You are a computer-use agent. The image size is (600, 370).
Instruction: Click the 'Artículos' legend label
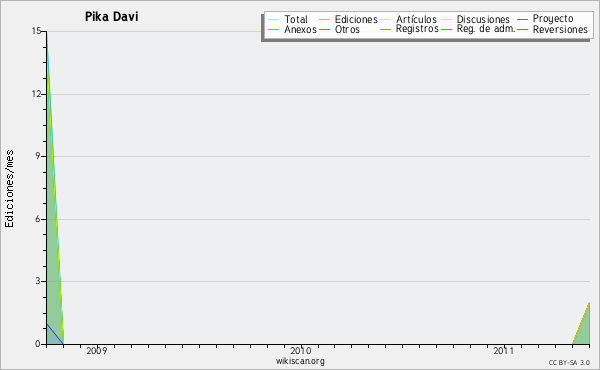[416, 19]
